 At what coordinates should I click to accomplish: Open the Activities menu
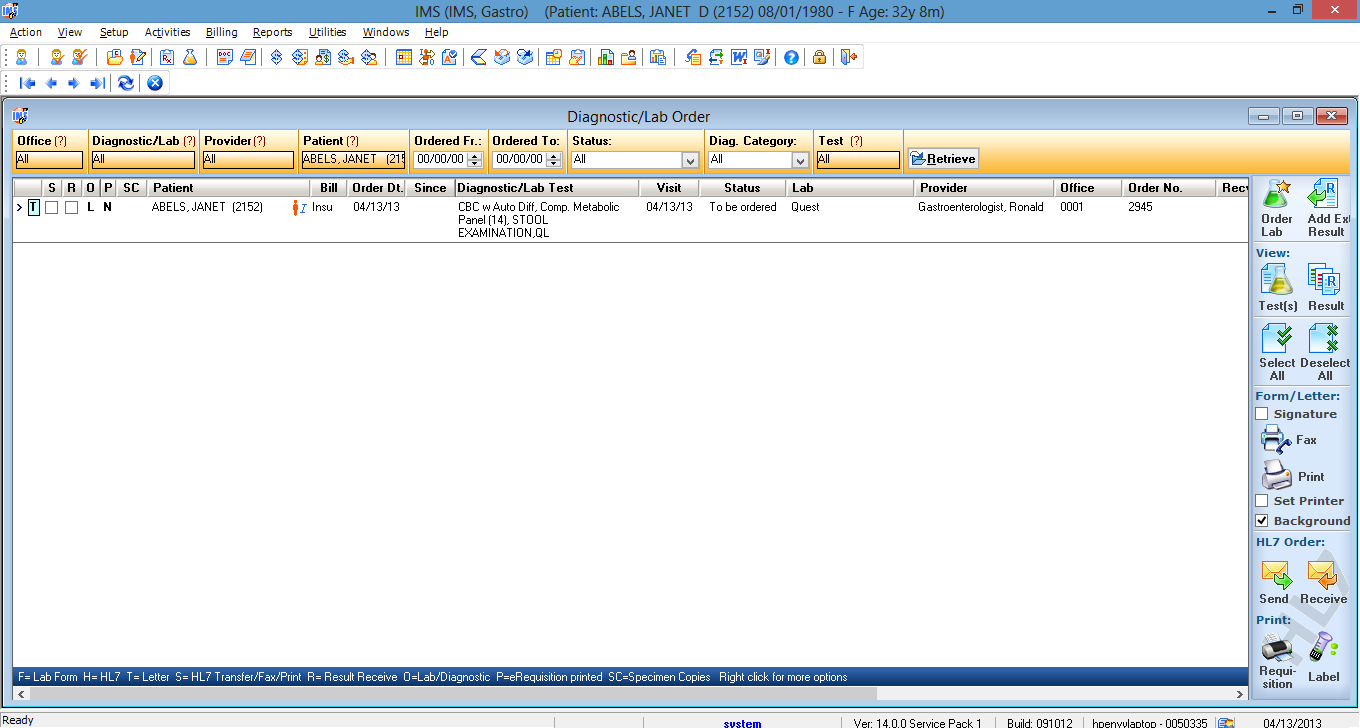point(168,32)
